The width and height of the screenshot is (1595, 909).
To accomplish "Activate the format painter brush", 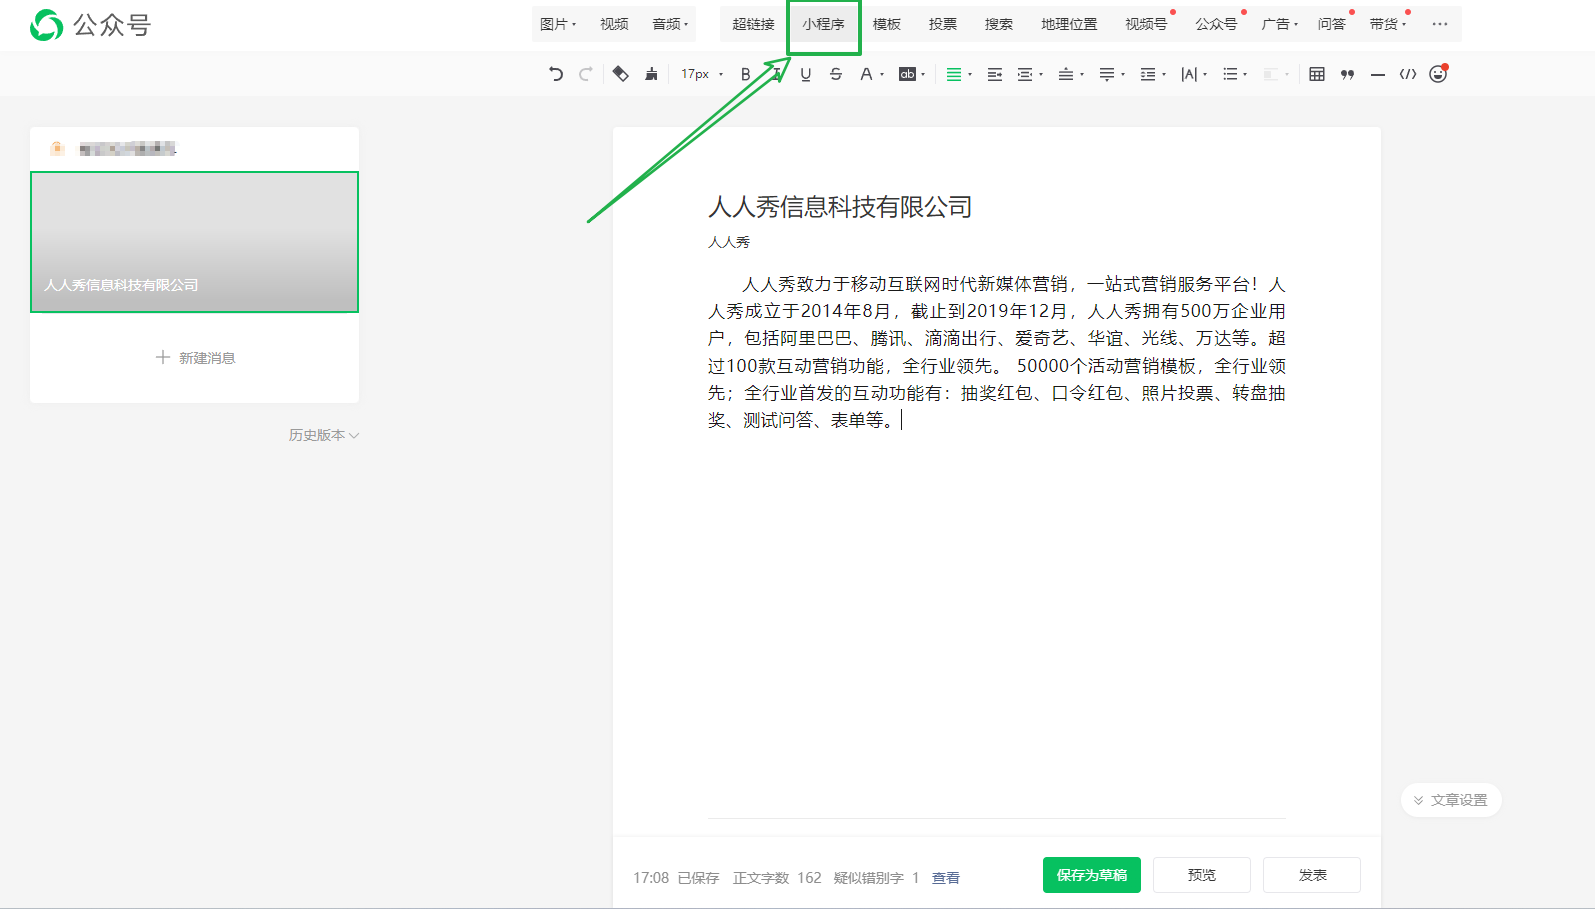I will pyautogui.click(x=651, y=74).
